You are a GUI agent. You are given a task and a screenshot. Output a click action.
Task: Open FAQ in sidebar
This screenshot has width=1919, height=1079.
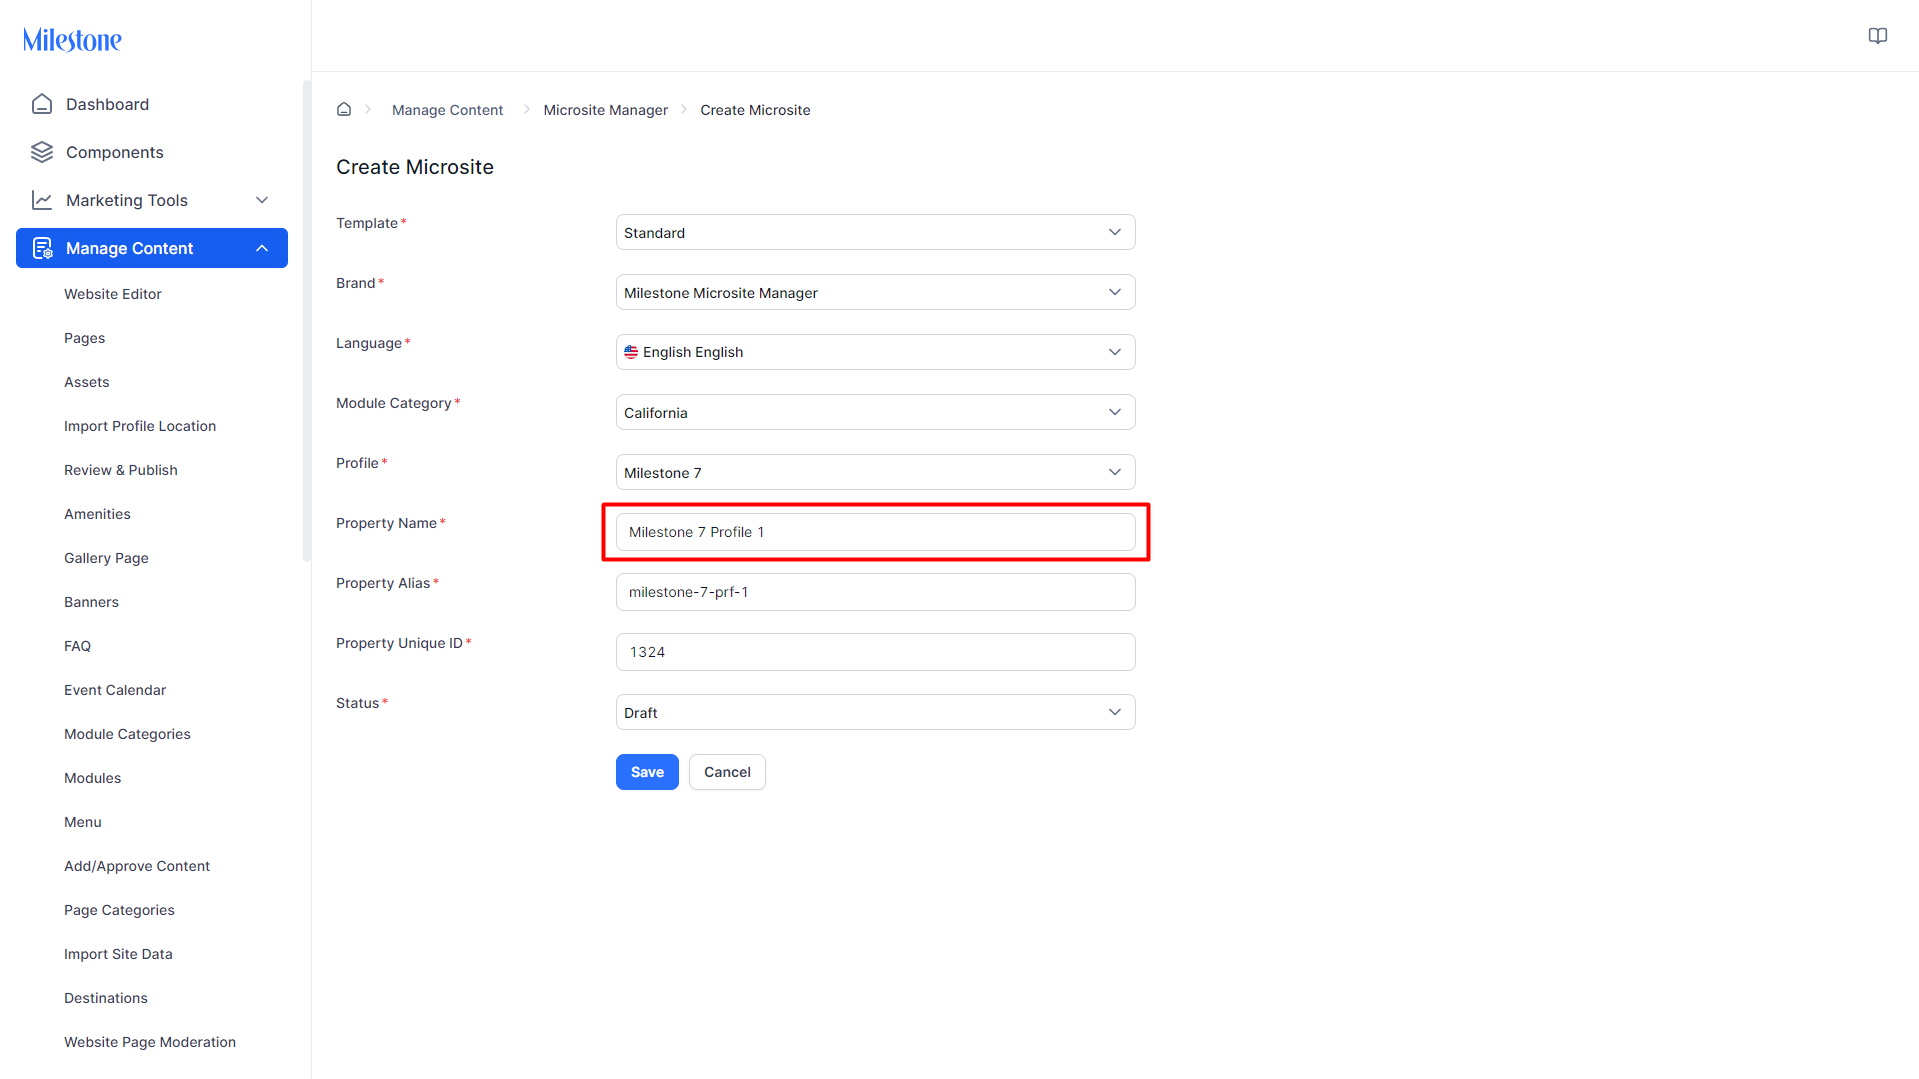point(77,646)
